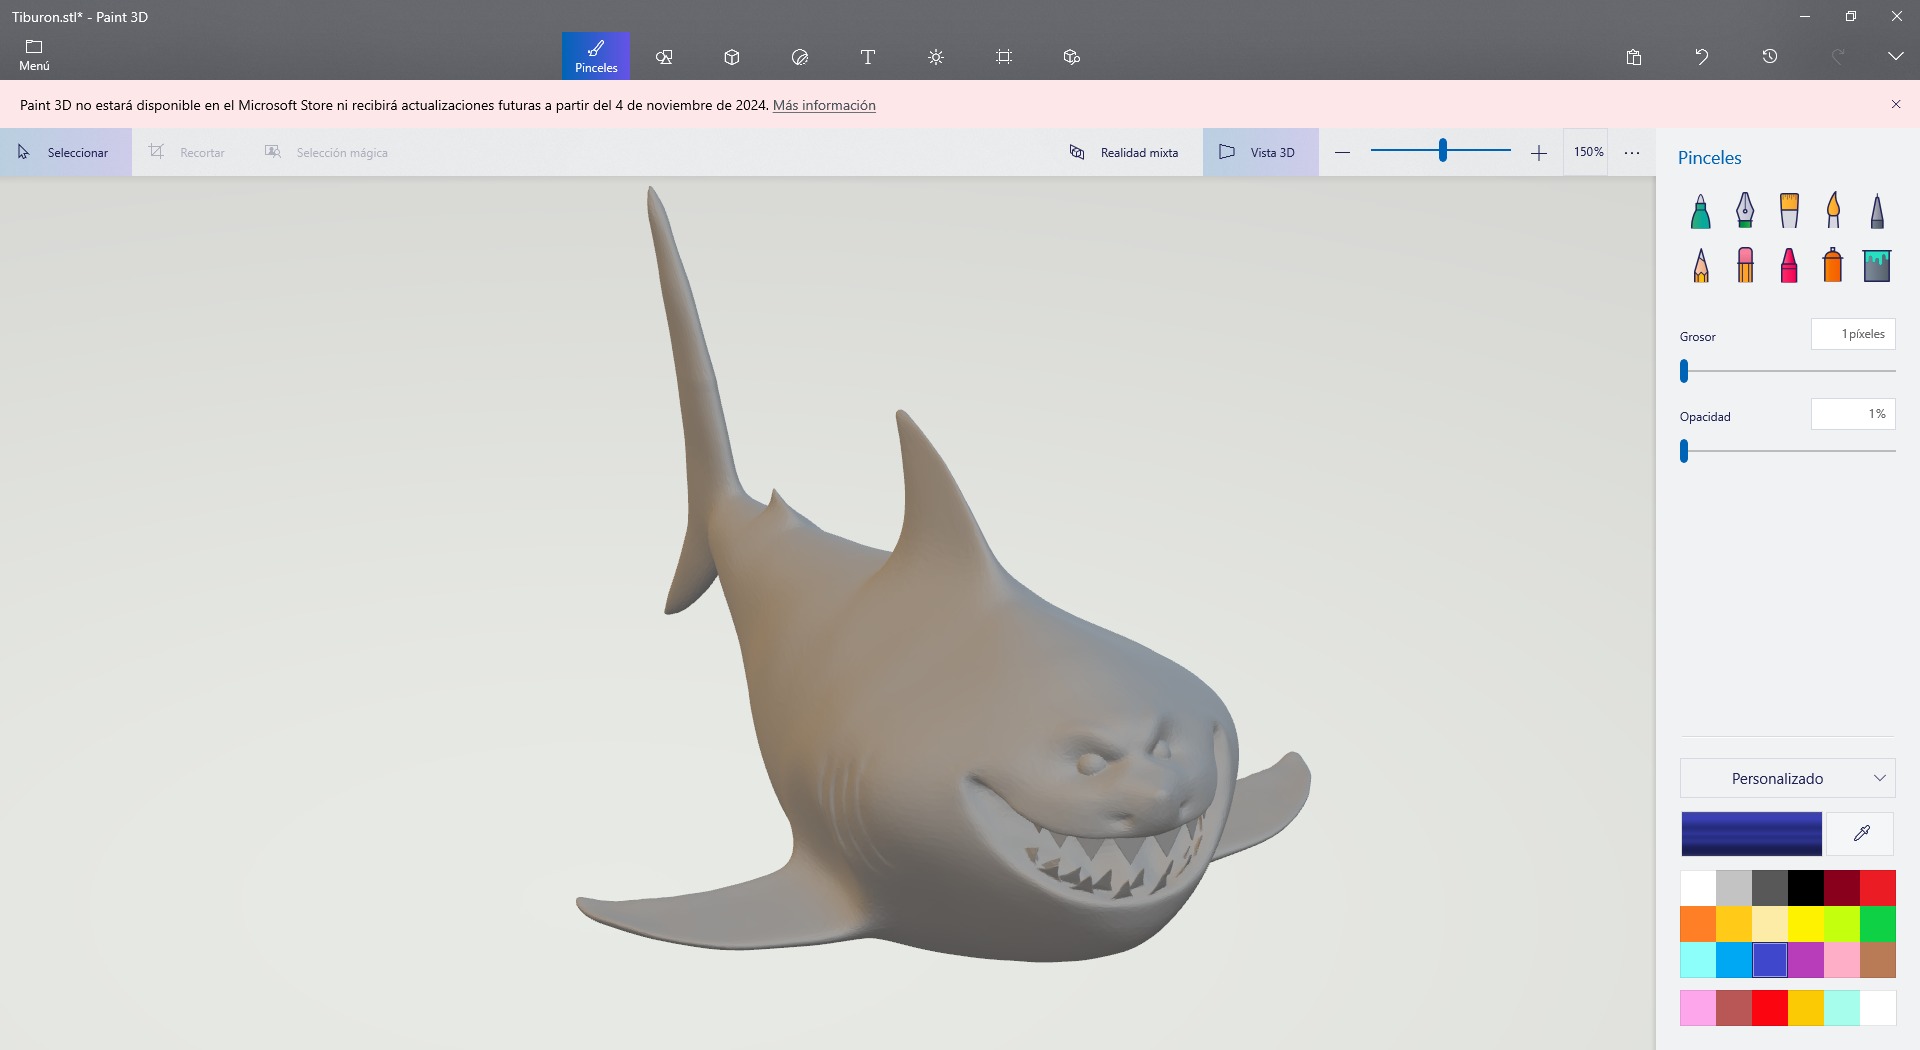Select the Marker brush
Viewport: 1920px width, 1050px height.
click(x=1701, y=211)
